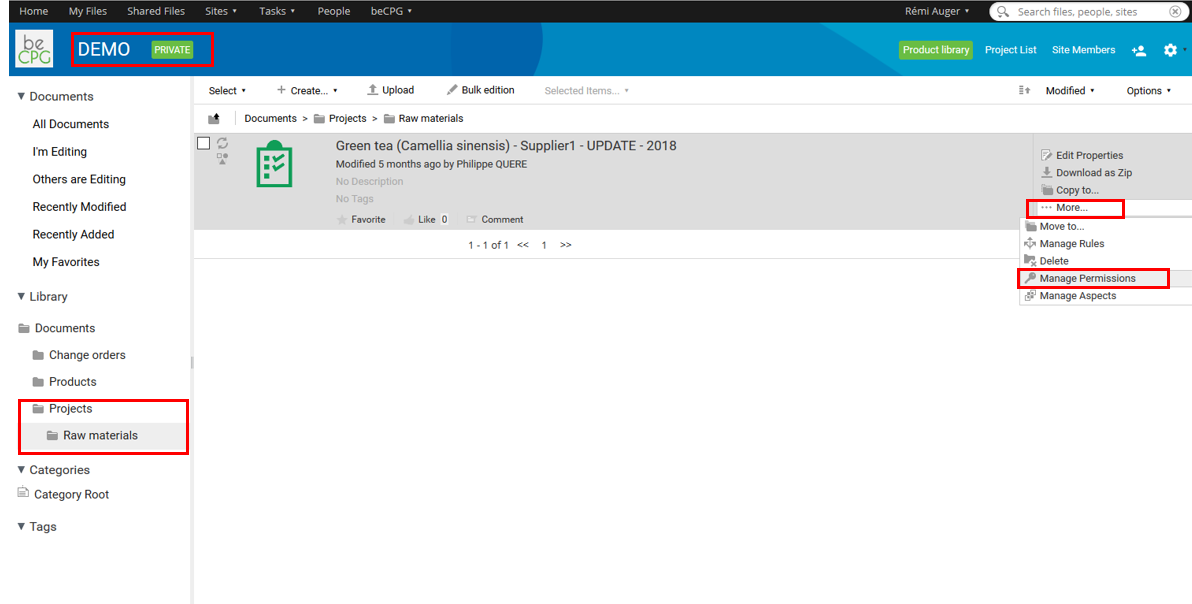
Task: Click the Projects folder icon in breadcrumb
Action: [319, 119]
